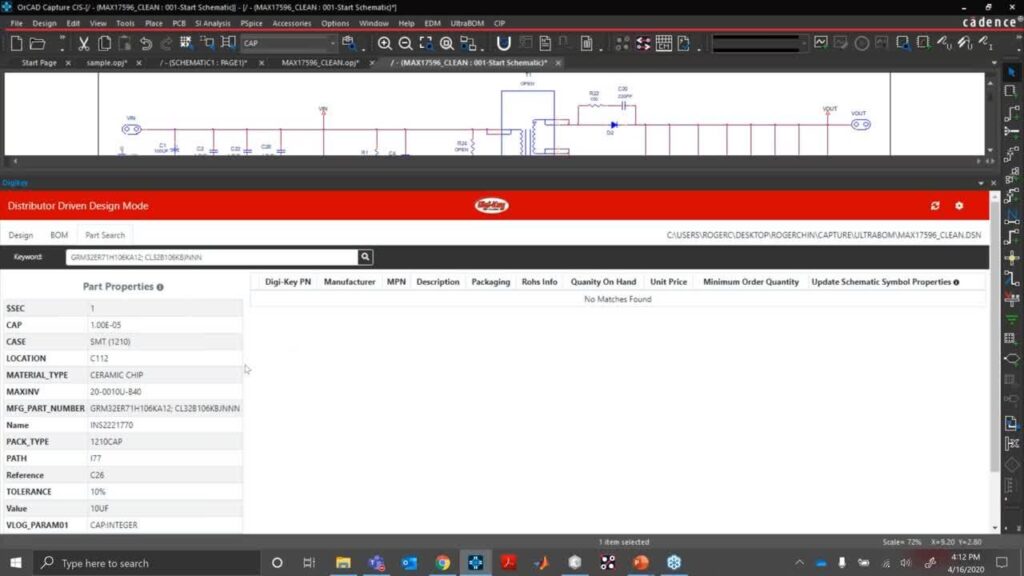Open the PSpice menu
1024x576 pixels.
251,24
